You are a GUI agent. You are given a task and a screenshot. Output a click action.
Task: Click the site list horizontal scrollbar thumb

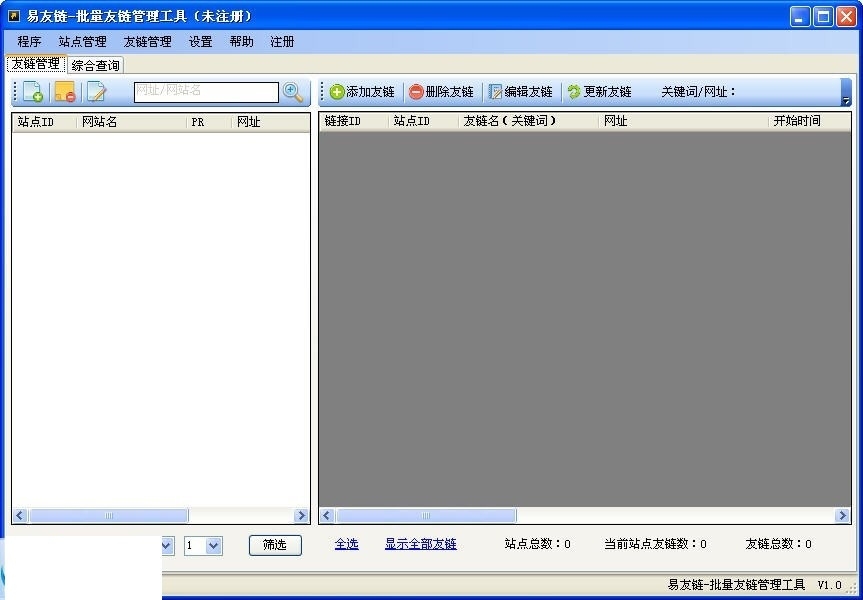[x=108, y=516]
